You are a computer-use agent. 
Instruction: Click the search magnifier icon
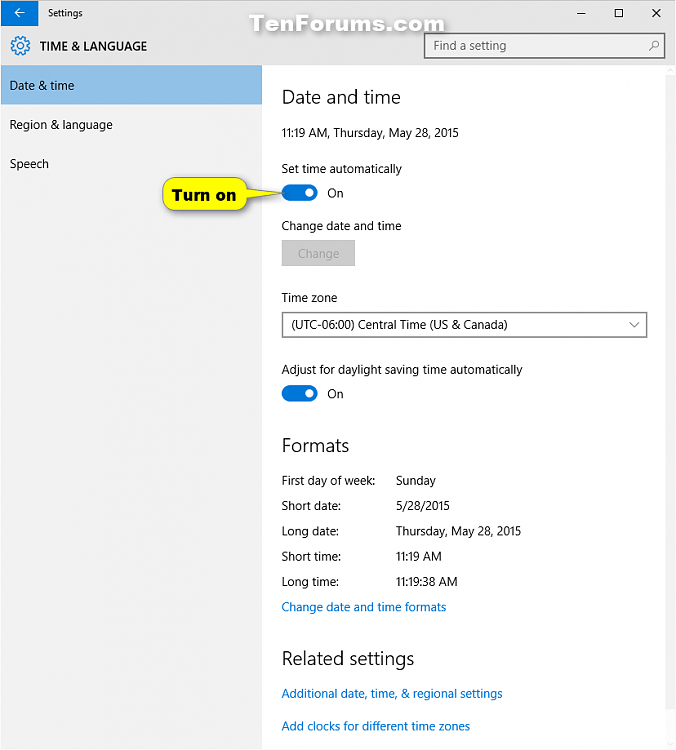click(654, 46)
